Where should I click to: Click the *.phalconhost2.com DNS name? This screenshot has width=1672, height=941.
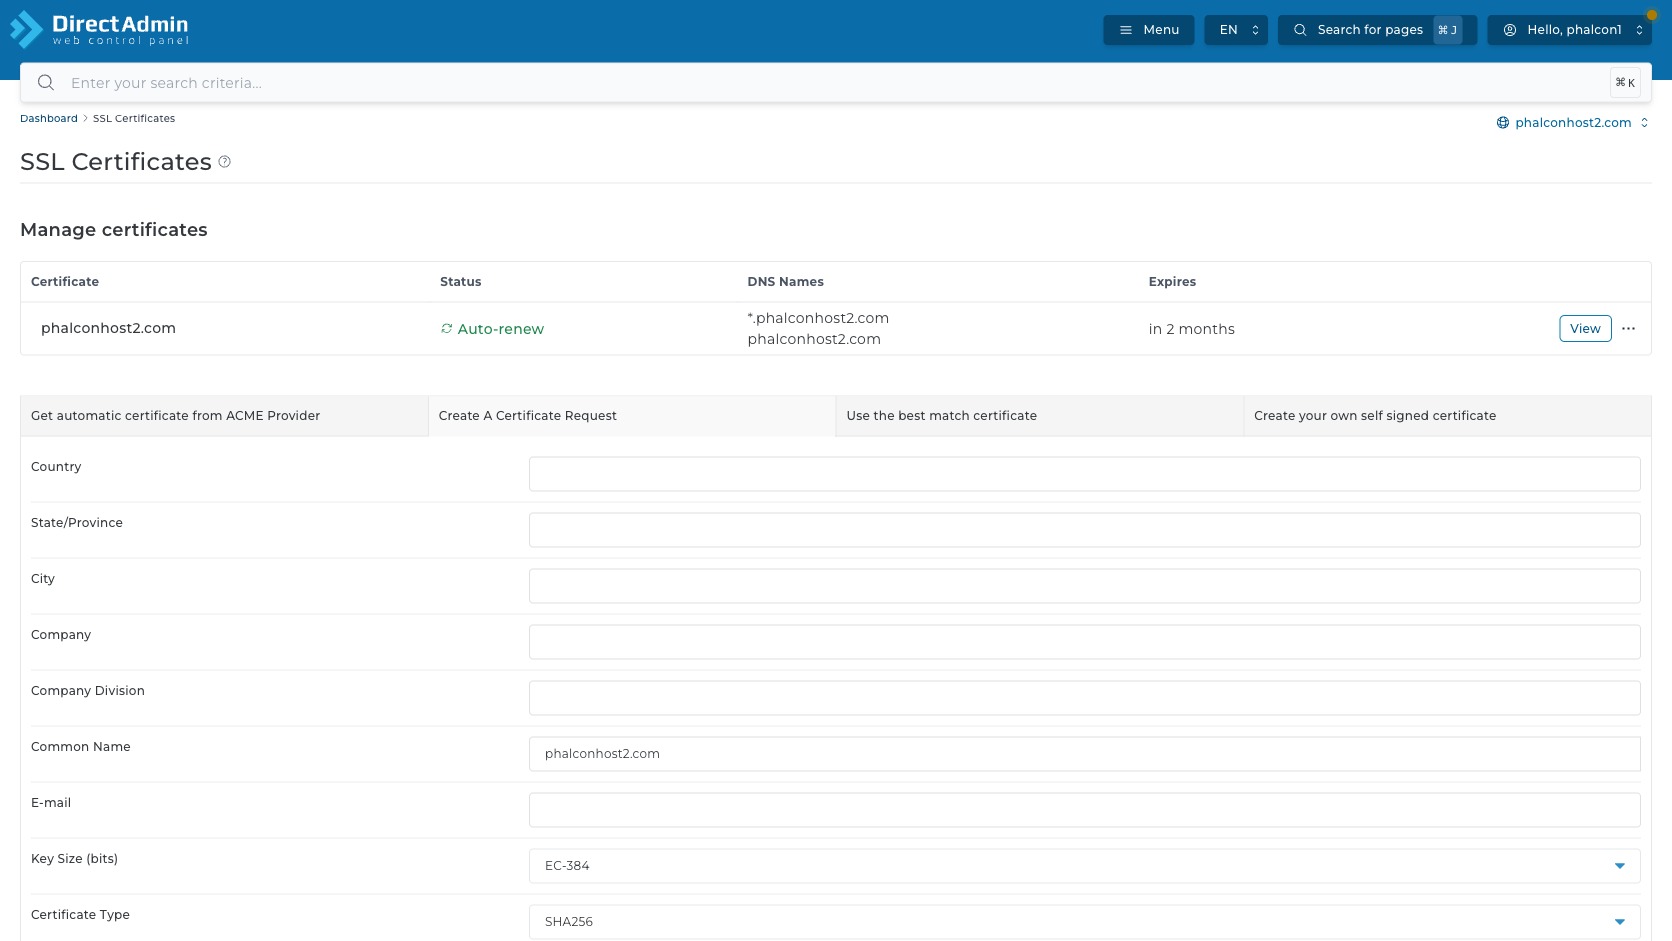point(818,318)
